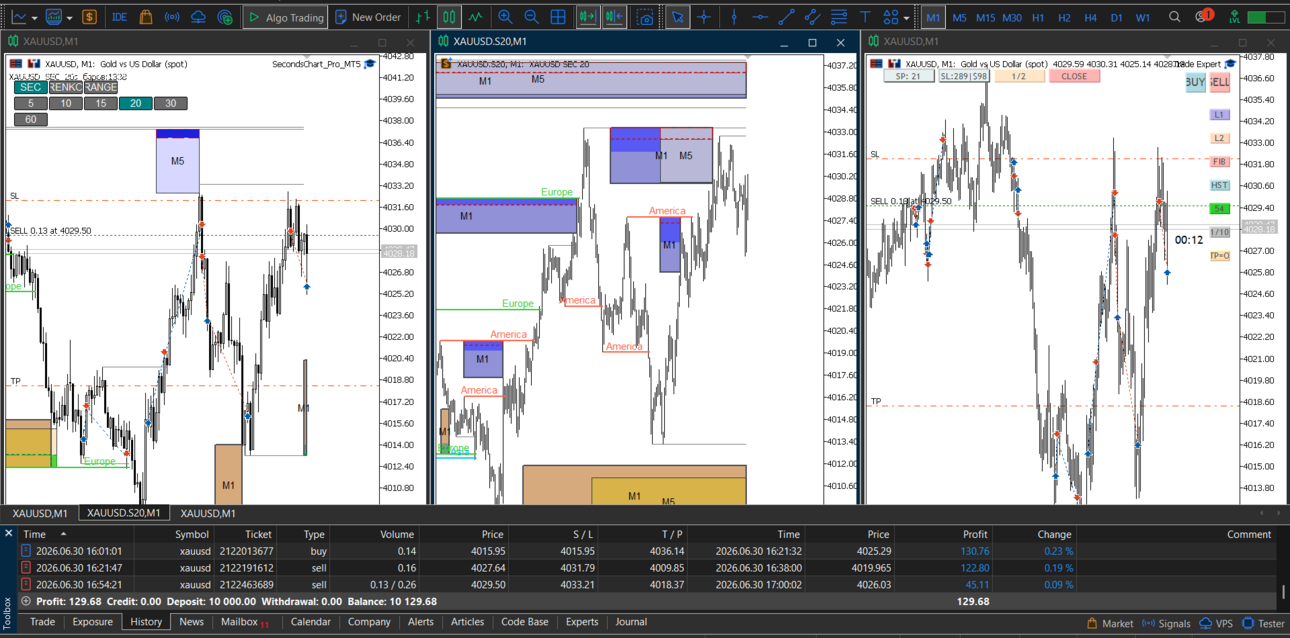Select the text label tool
Image resolution: width=1290 pixels, height=638 pixels.
coord(865,17)
